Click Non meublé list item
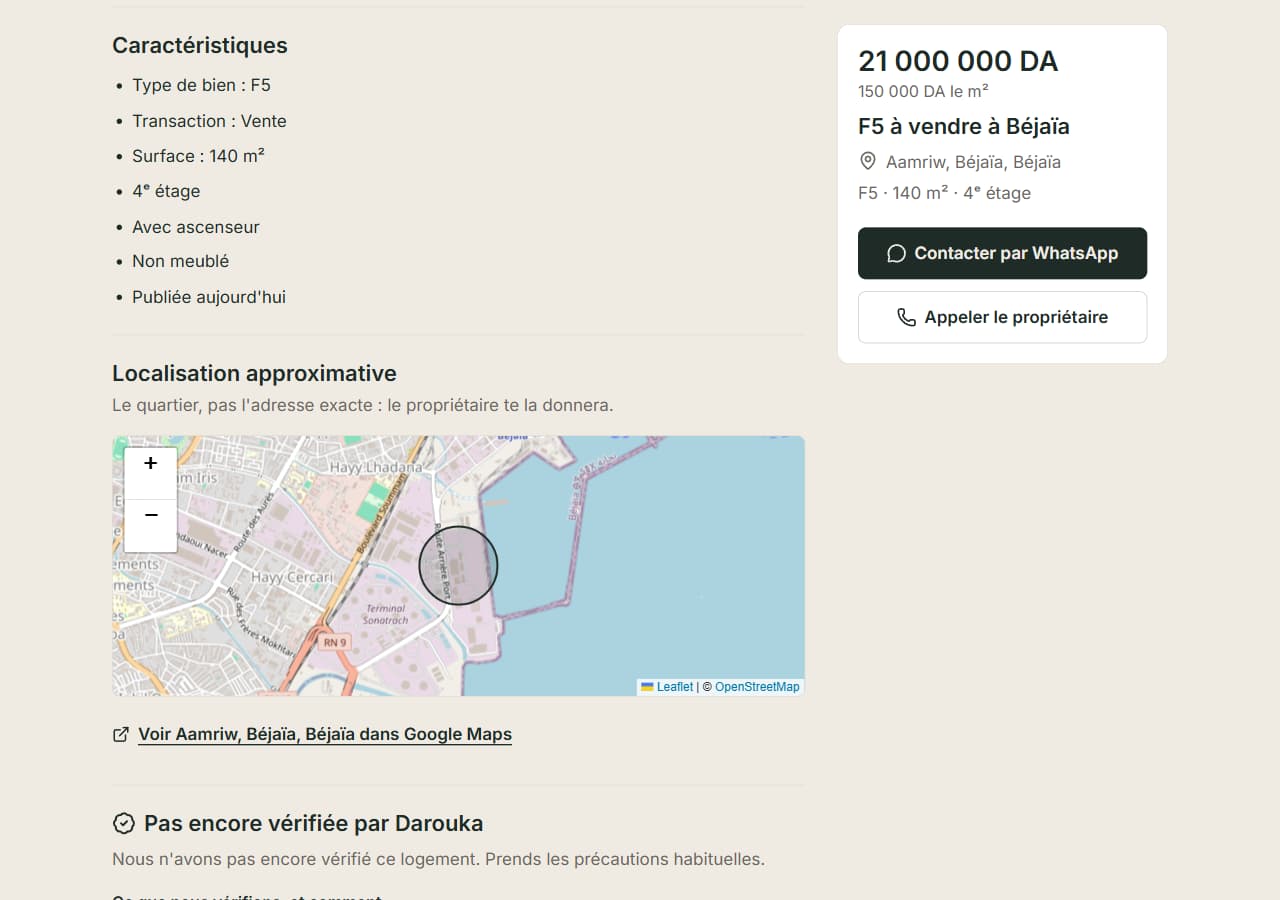The height and width of the screenshot is (900, 1280). 180,261
